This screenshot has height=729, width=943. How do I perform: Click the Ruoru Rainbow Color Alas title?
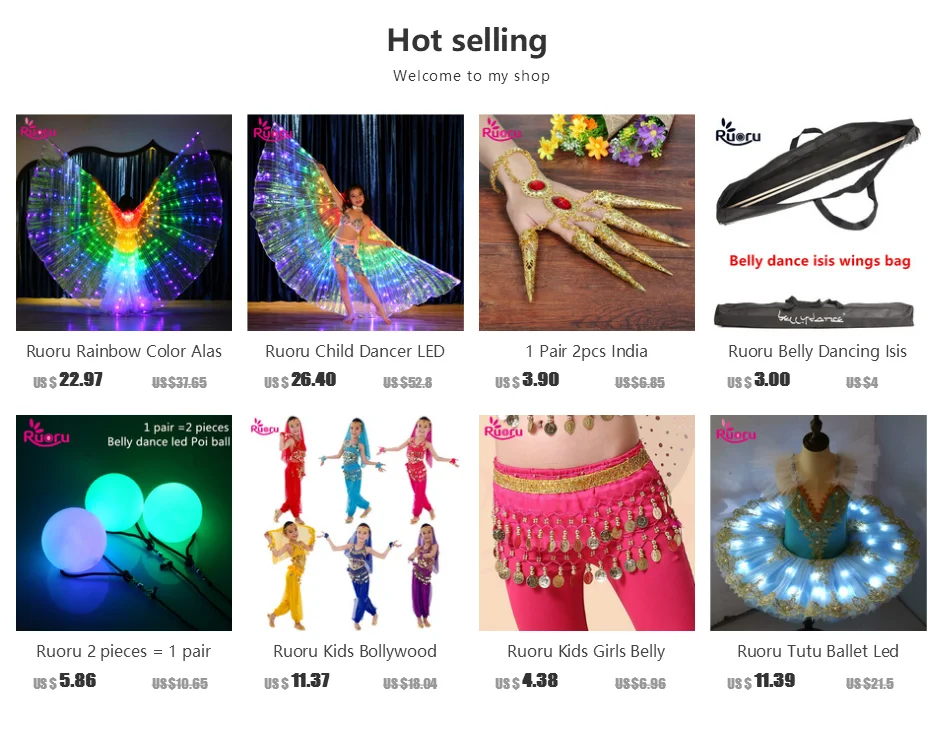124,351
